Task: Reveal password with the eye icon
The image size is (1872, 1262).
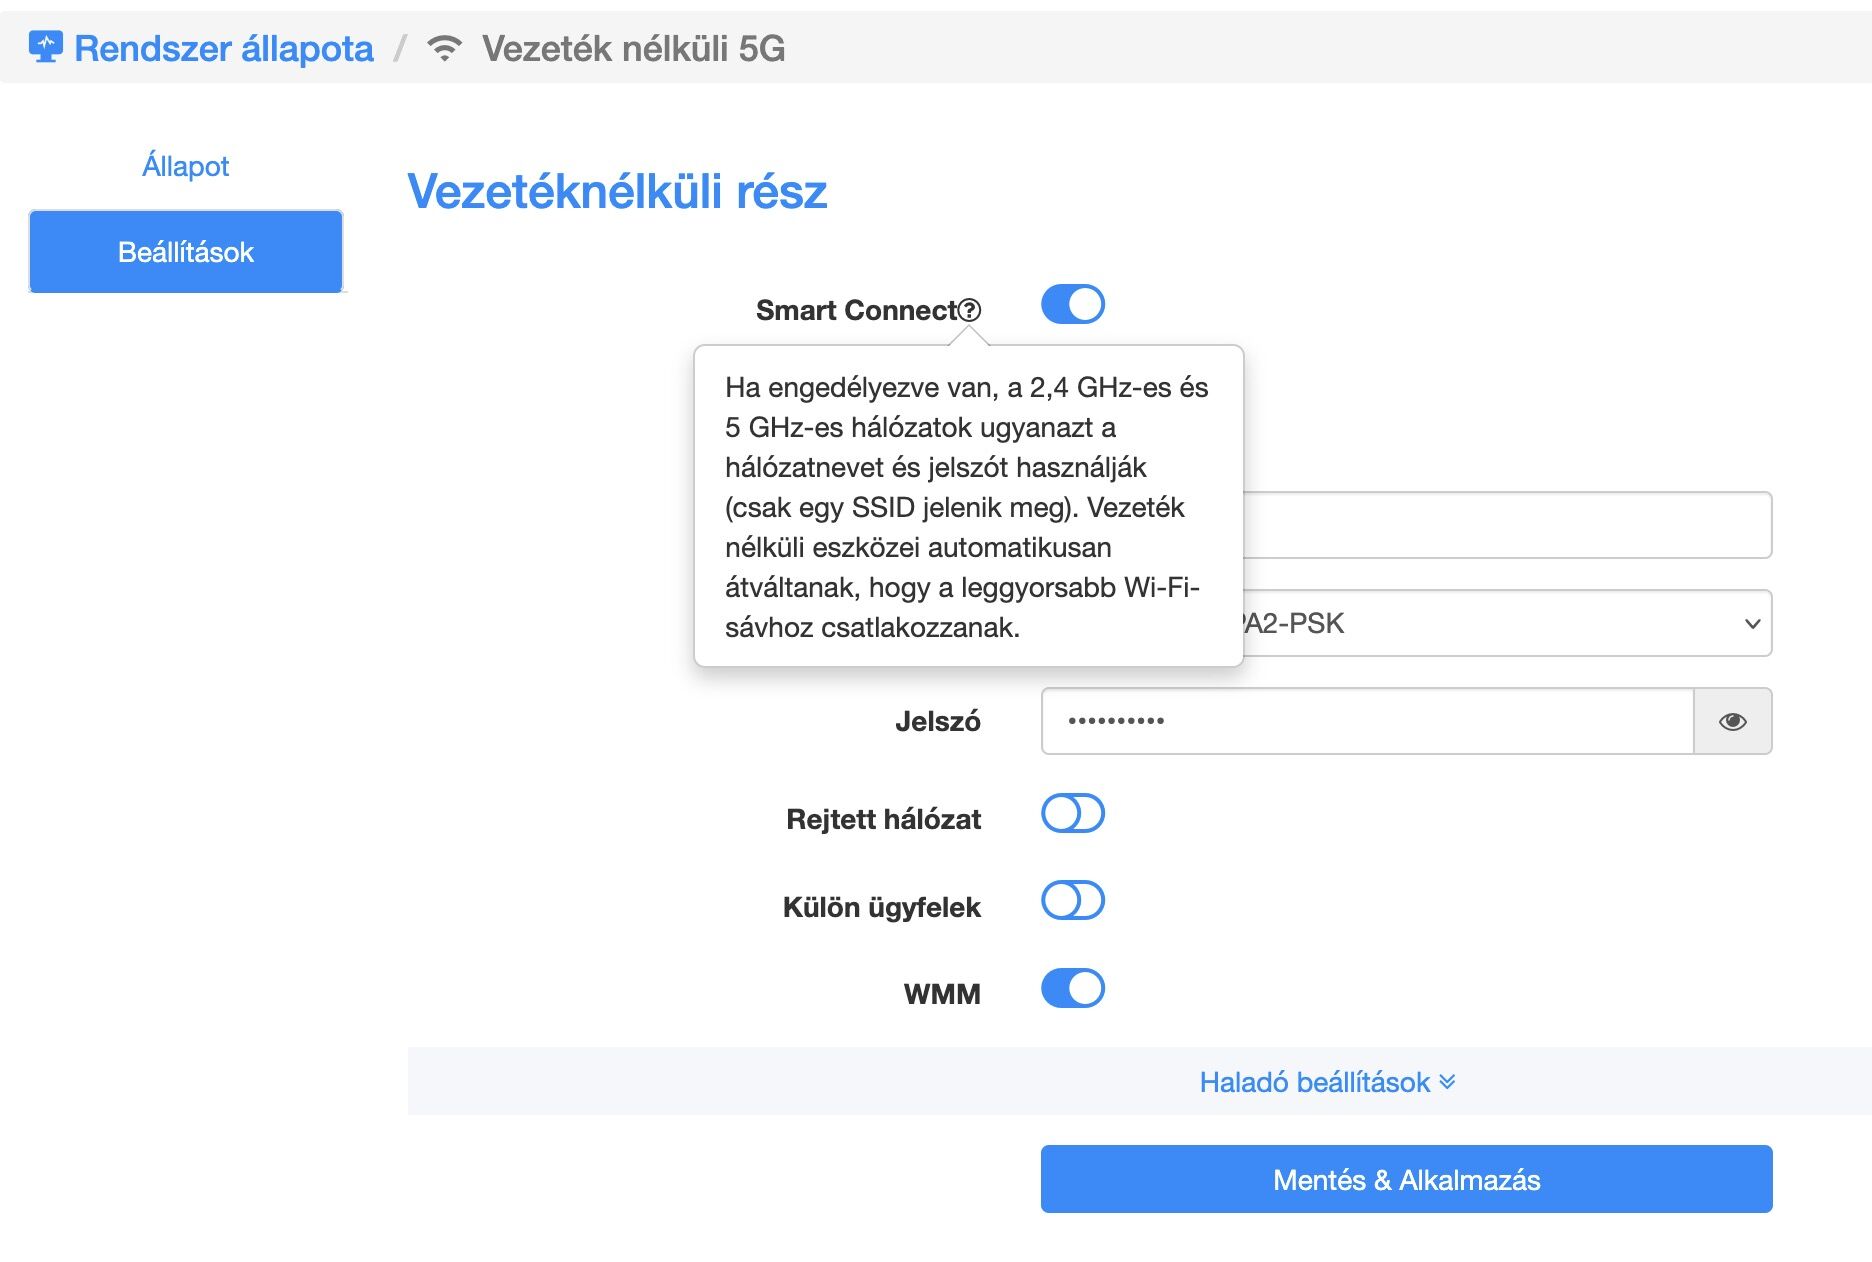Action: point(1732,721)
